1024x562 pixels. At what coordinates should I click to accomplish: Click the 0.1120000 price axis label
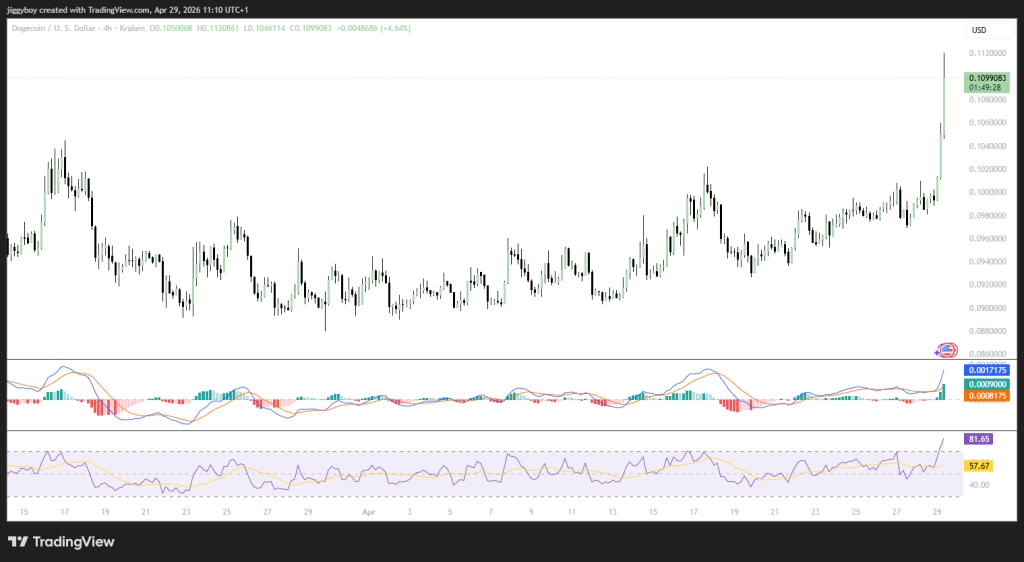click(x=989, y=54)
